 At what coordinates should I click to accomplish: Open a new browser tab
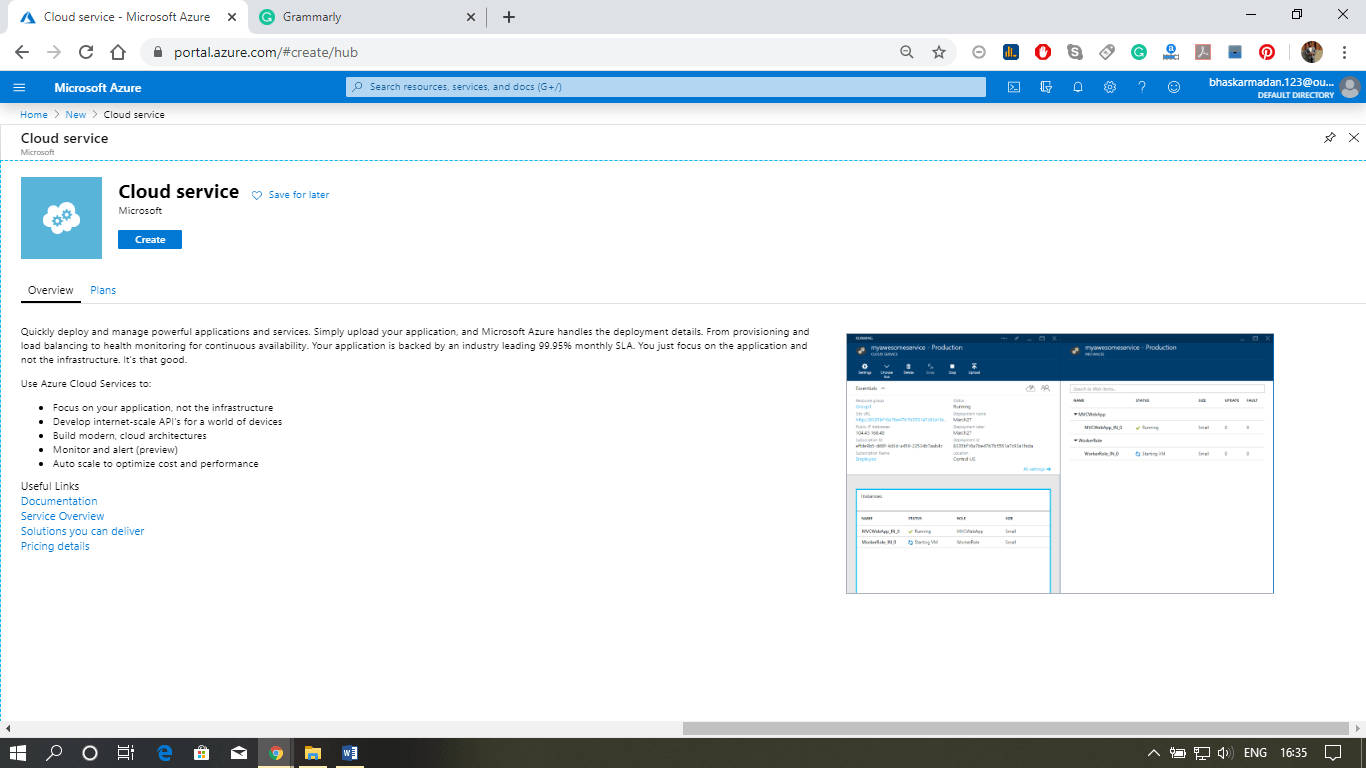point(509,17)
